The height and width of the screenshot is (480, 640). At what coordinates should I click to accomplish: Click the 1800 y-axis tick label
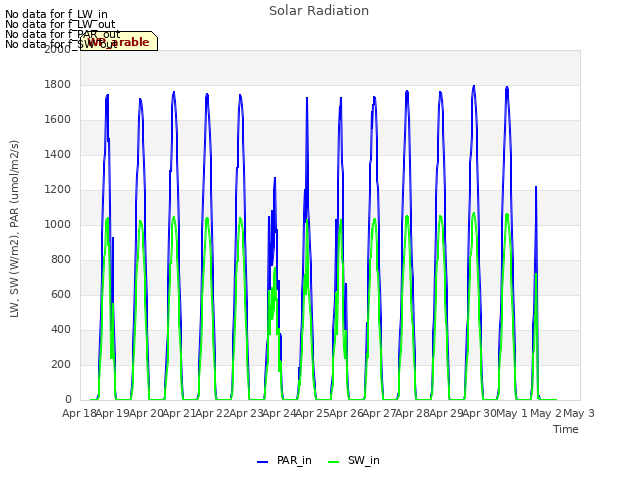point(58,84)
